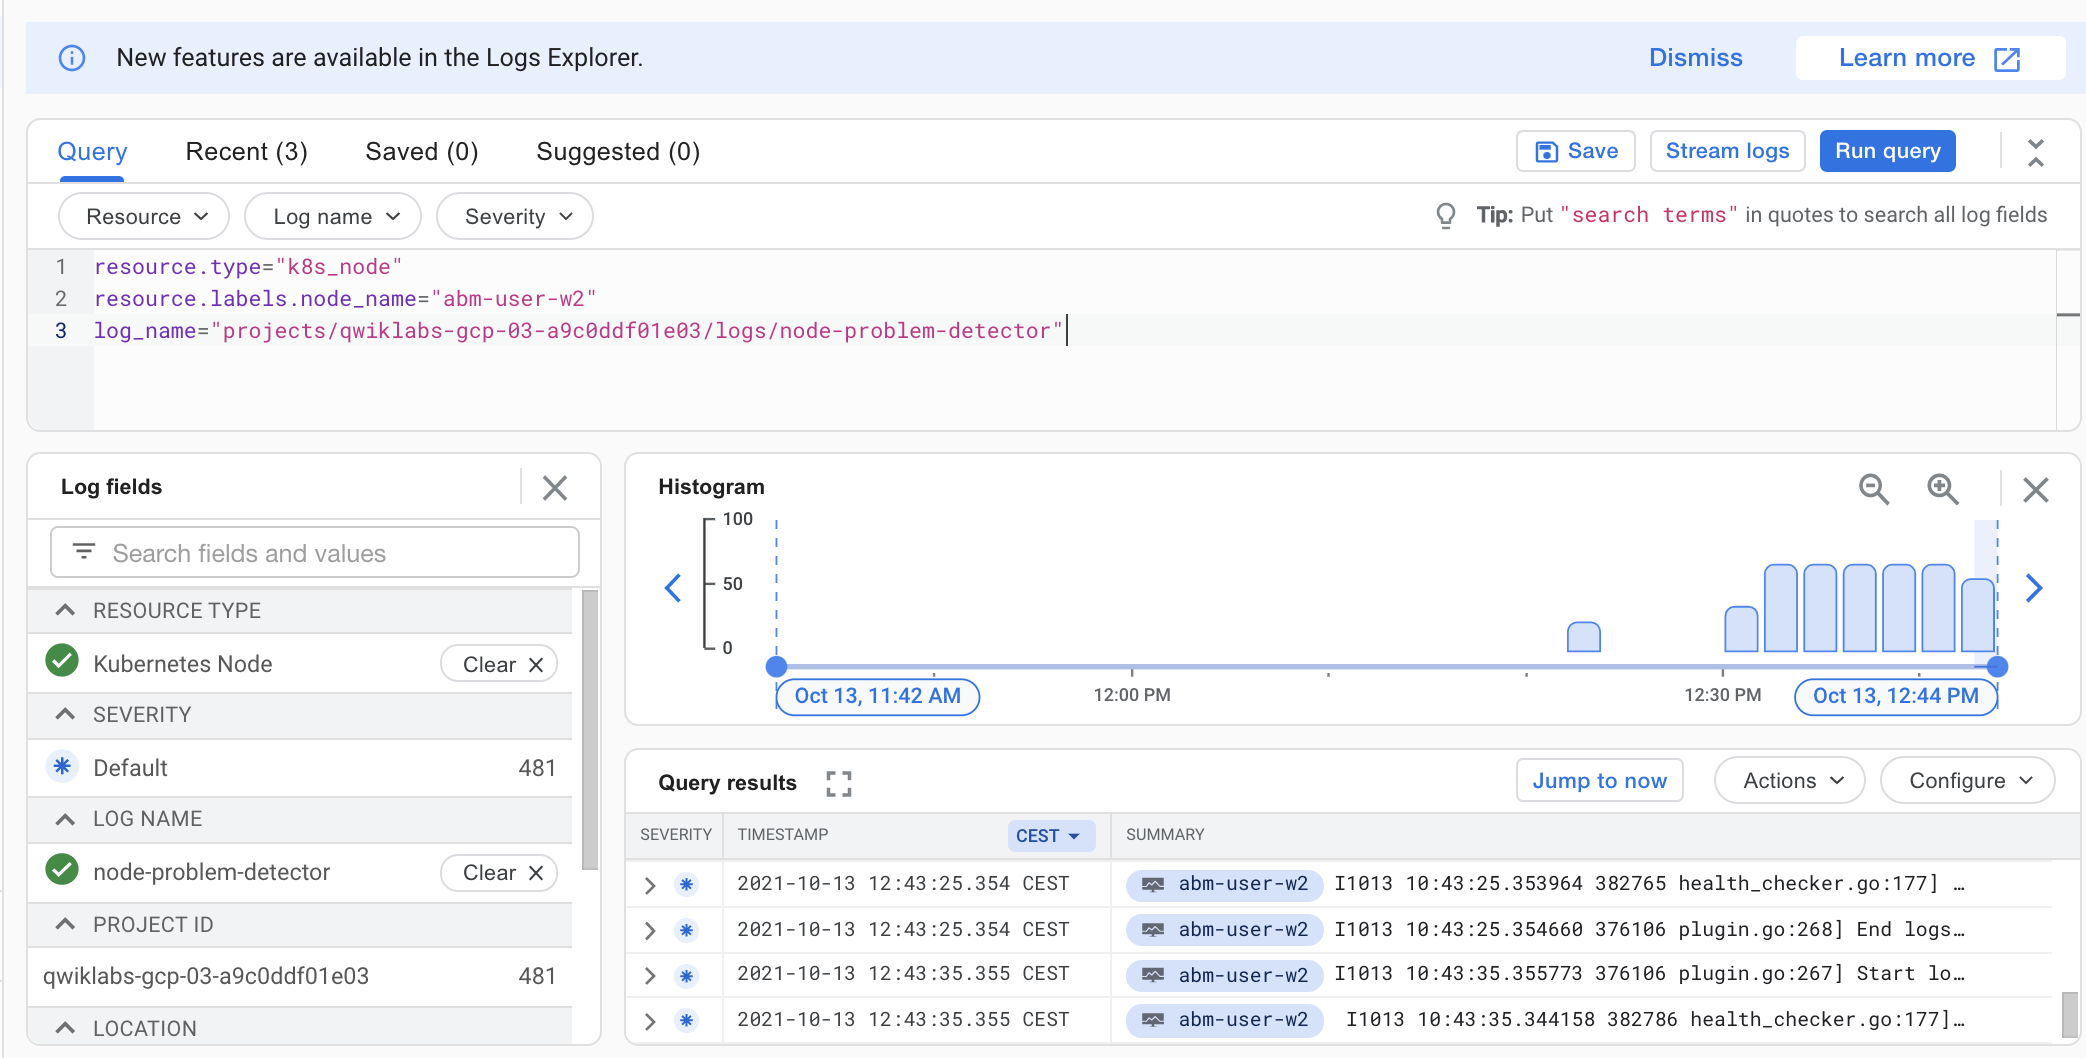Viewport: 2086px width, 1058px height.
Task: Click the histogram start time slider handle
Action: click(x=776, y=666)
